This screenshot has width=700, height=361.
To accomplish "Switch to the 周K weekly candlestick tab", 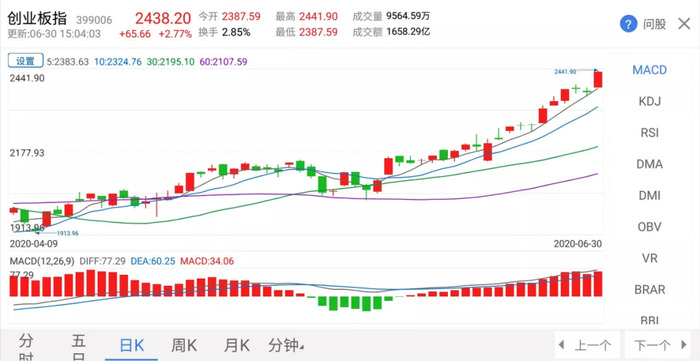I will 184,346.
